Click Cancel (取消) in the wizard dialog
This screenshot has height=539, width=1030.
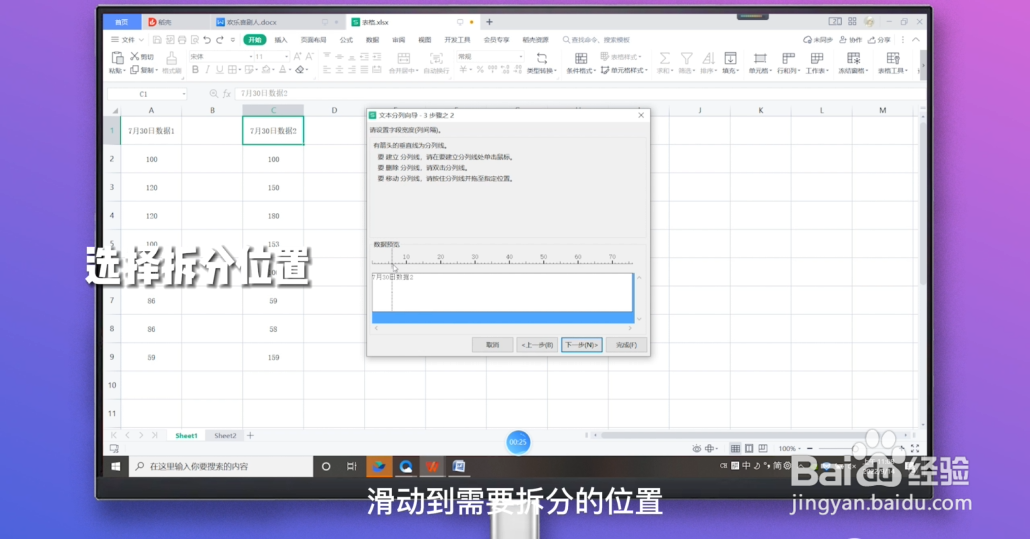point(493,345)
